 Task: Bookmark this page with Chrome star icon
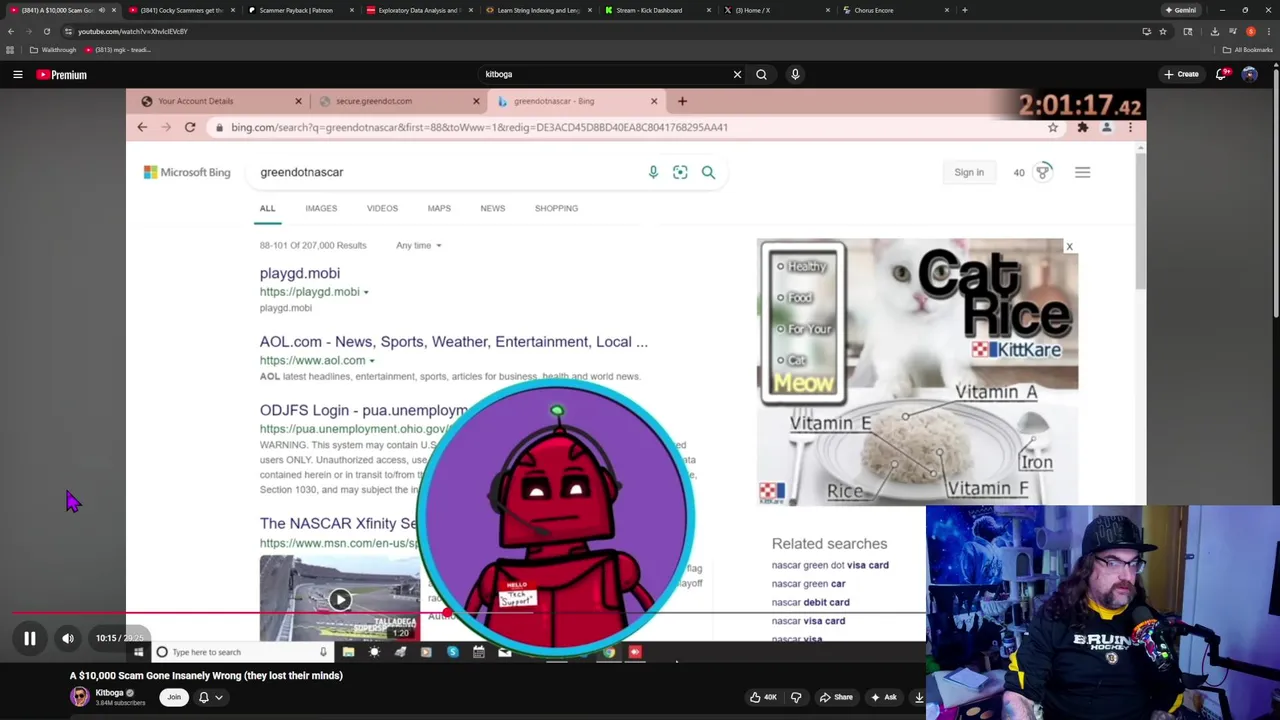click(1163, 31)
